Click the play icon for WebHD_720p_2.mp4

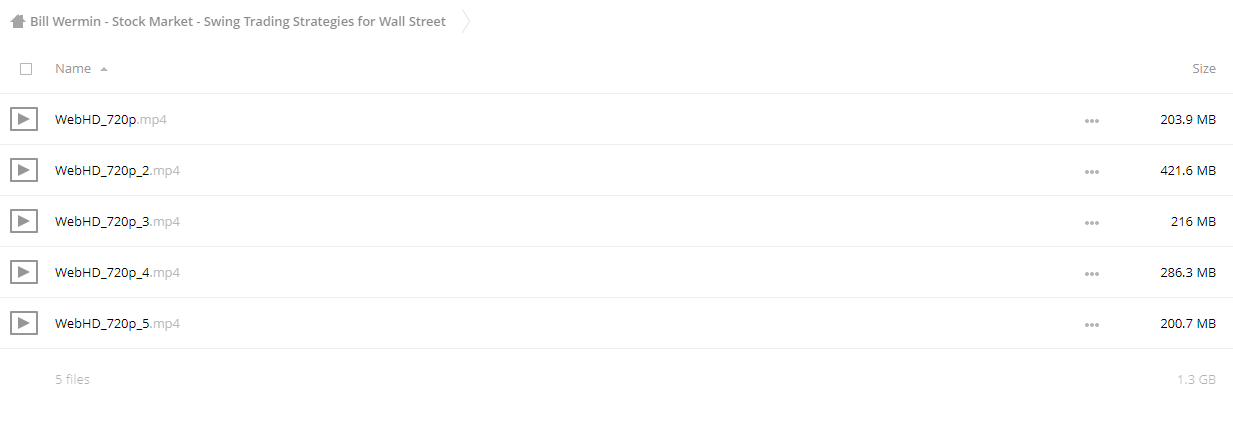24,171
